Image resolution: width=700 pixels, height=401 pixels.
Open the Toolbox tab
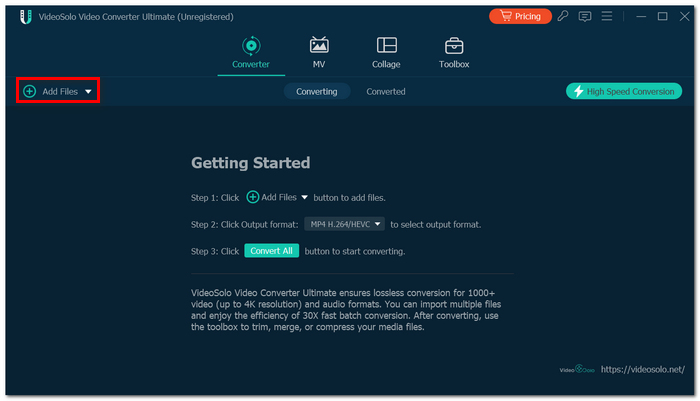(454, 53)
